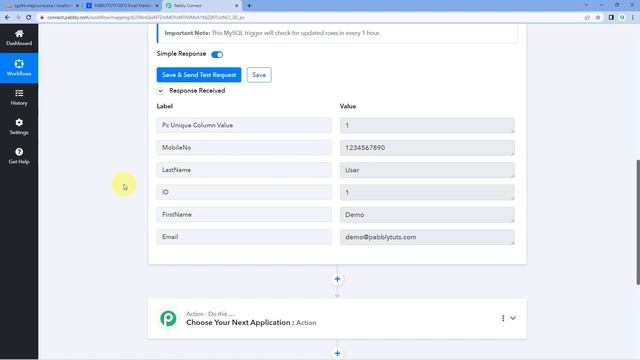Expand the Choose Your Next Application step

[513, 318]
